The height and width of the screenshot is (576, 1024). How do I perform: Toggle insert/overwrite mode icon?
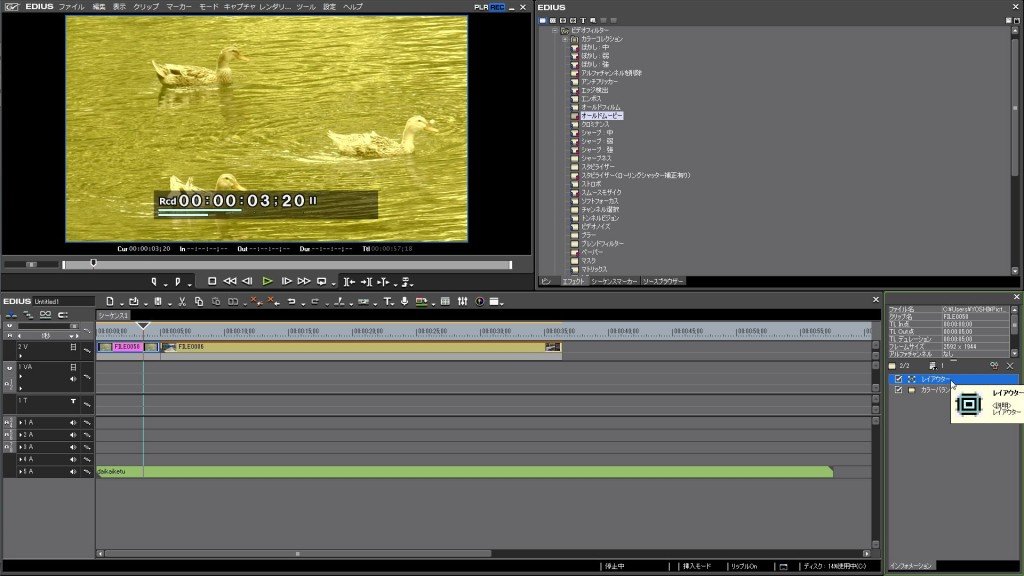pyautogui.click(x=11, y=315)
